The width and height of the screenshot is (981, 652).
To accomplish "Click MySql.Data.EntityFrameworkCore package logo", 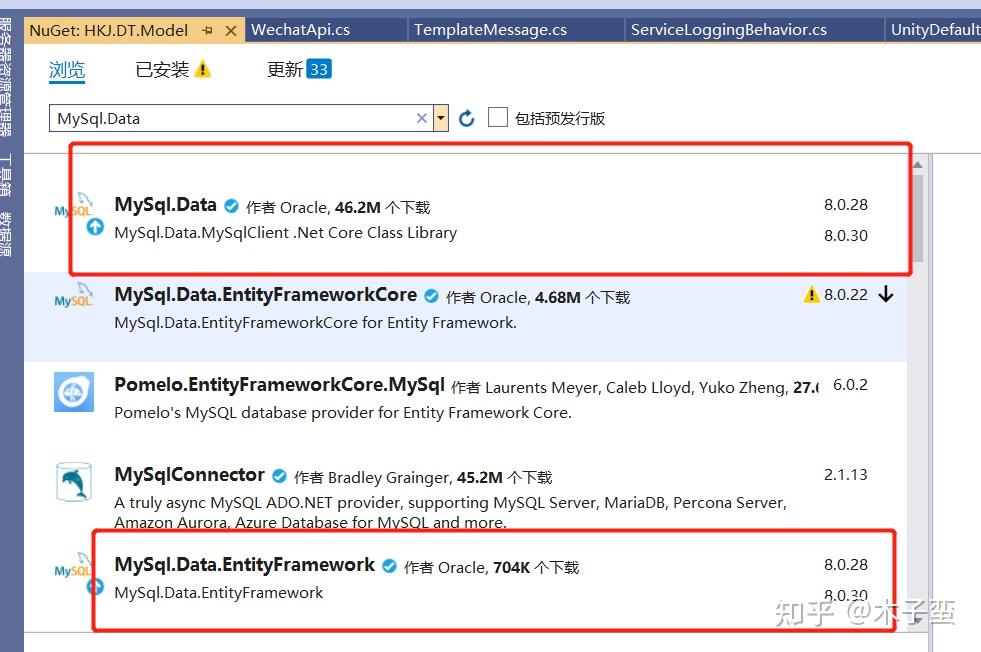I will point(74,295).
